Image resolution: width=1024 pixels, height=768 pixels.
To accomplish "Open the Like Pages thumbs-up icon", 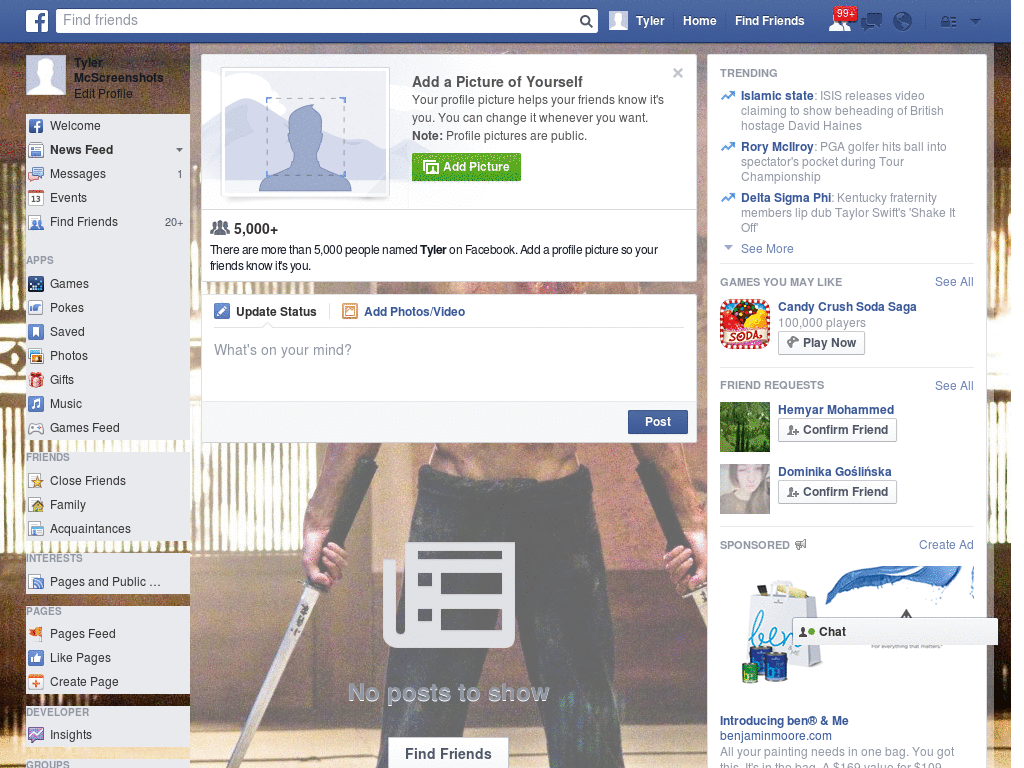I will [x=36, y=658].
